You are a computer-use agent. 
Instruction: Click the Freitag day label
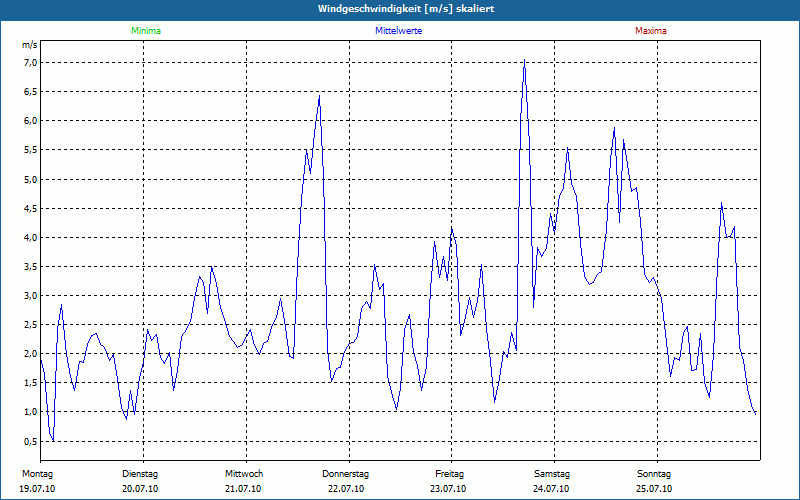click(x=449, y=474)
